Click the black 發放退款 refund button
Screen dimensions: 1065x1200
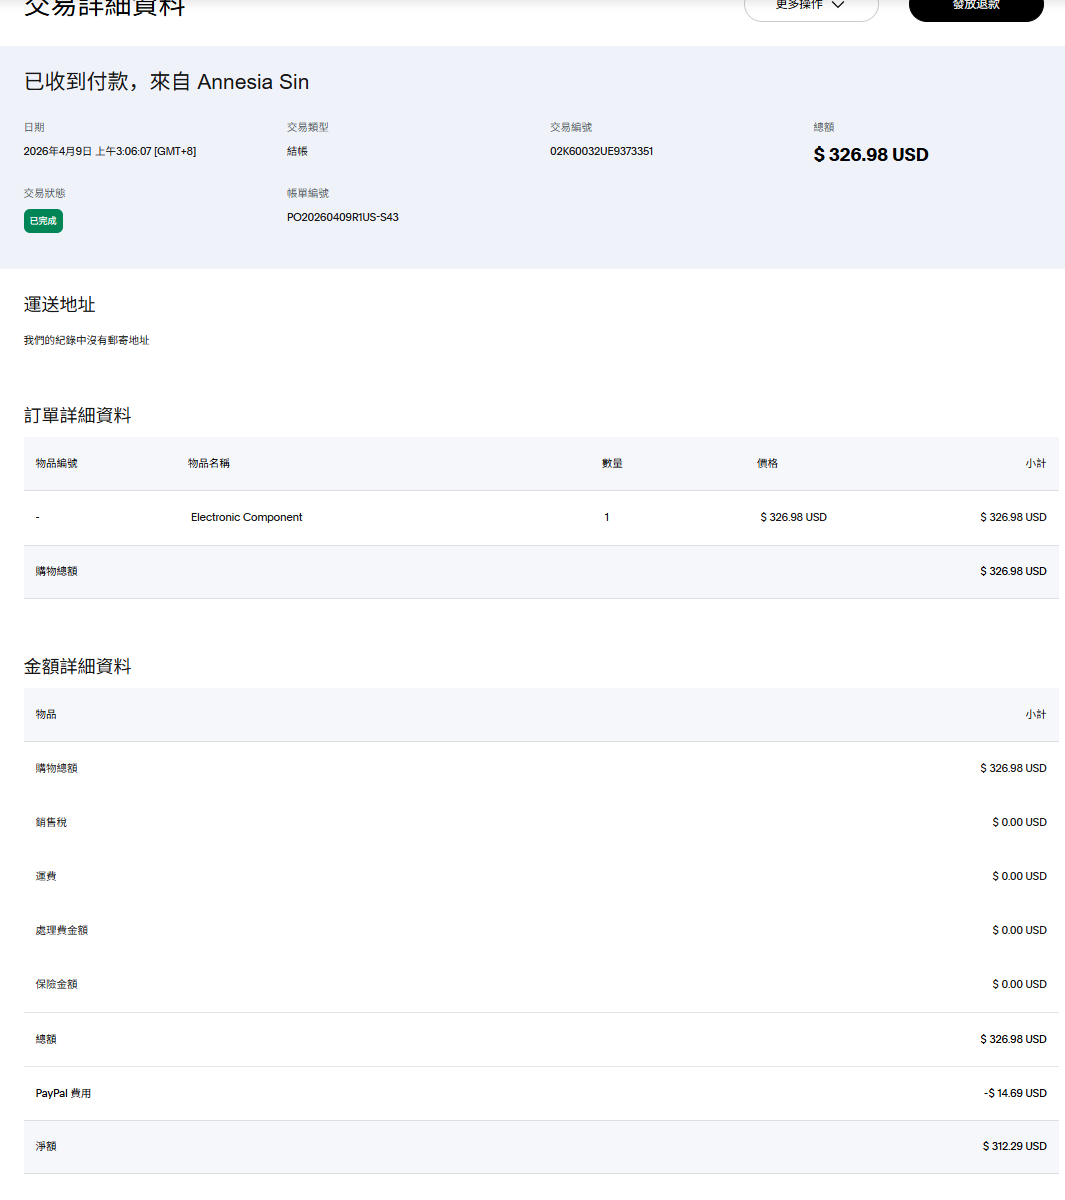(x=975, y=6)
